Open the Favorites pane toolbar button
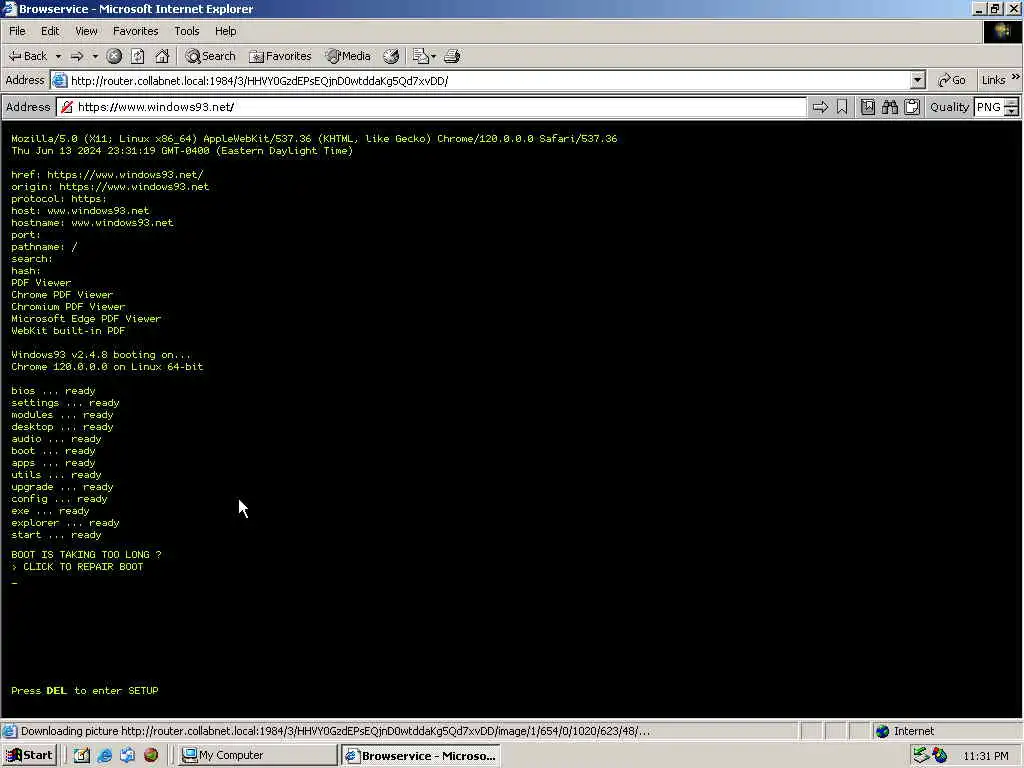 280,56
